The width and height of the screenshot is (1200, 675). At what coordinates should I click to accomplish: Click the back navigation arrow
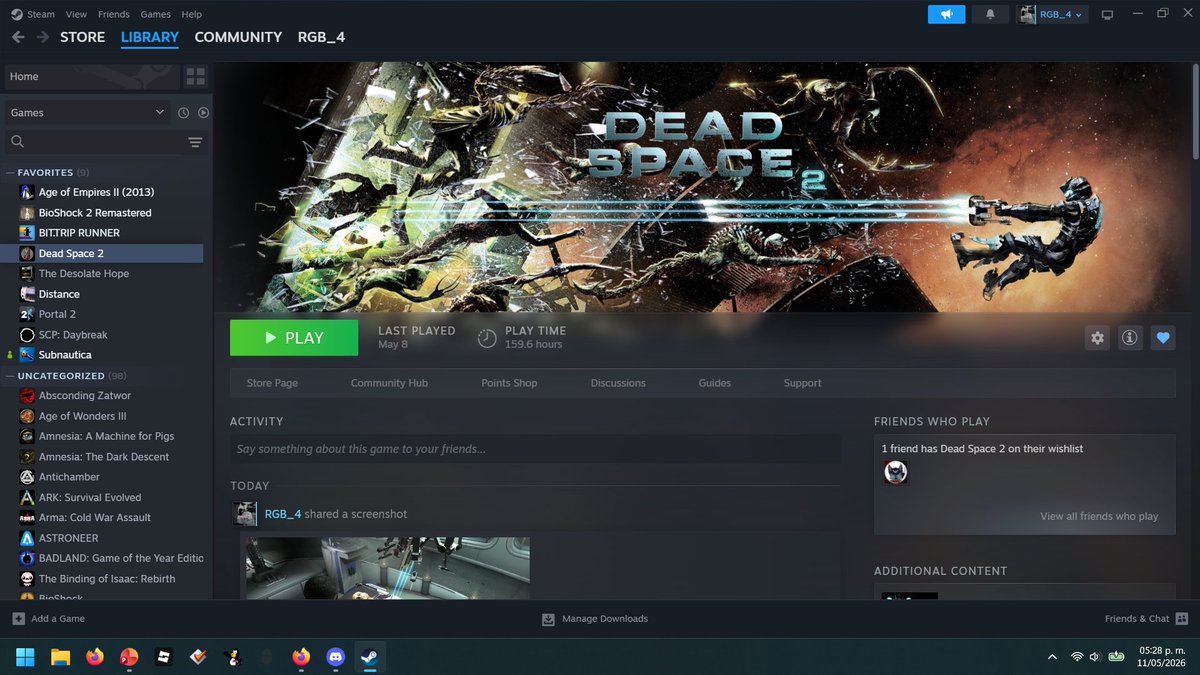pos(18,37)
